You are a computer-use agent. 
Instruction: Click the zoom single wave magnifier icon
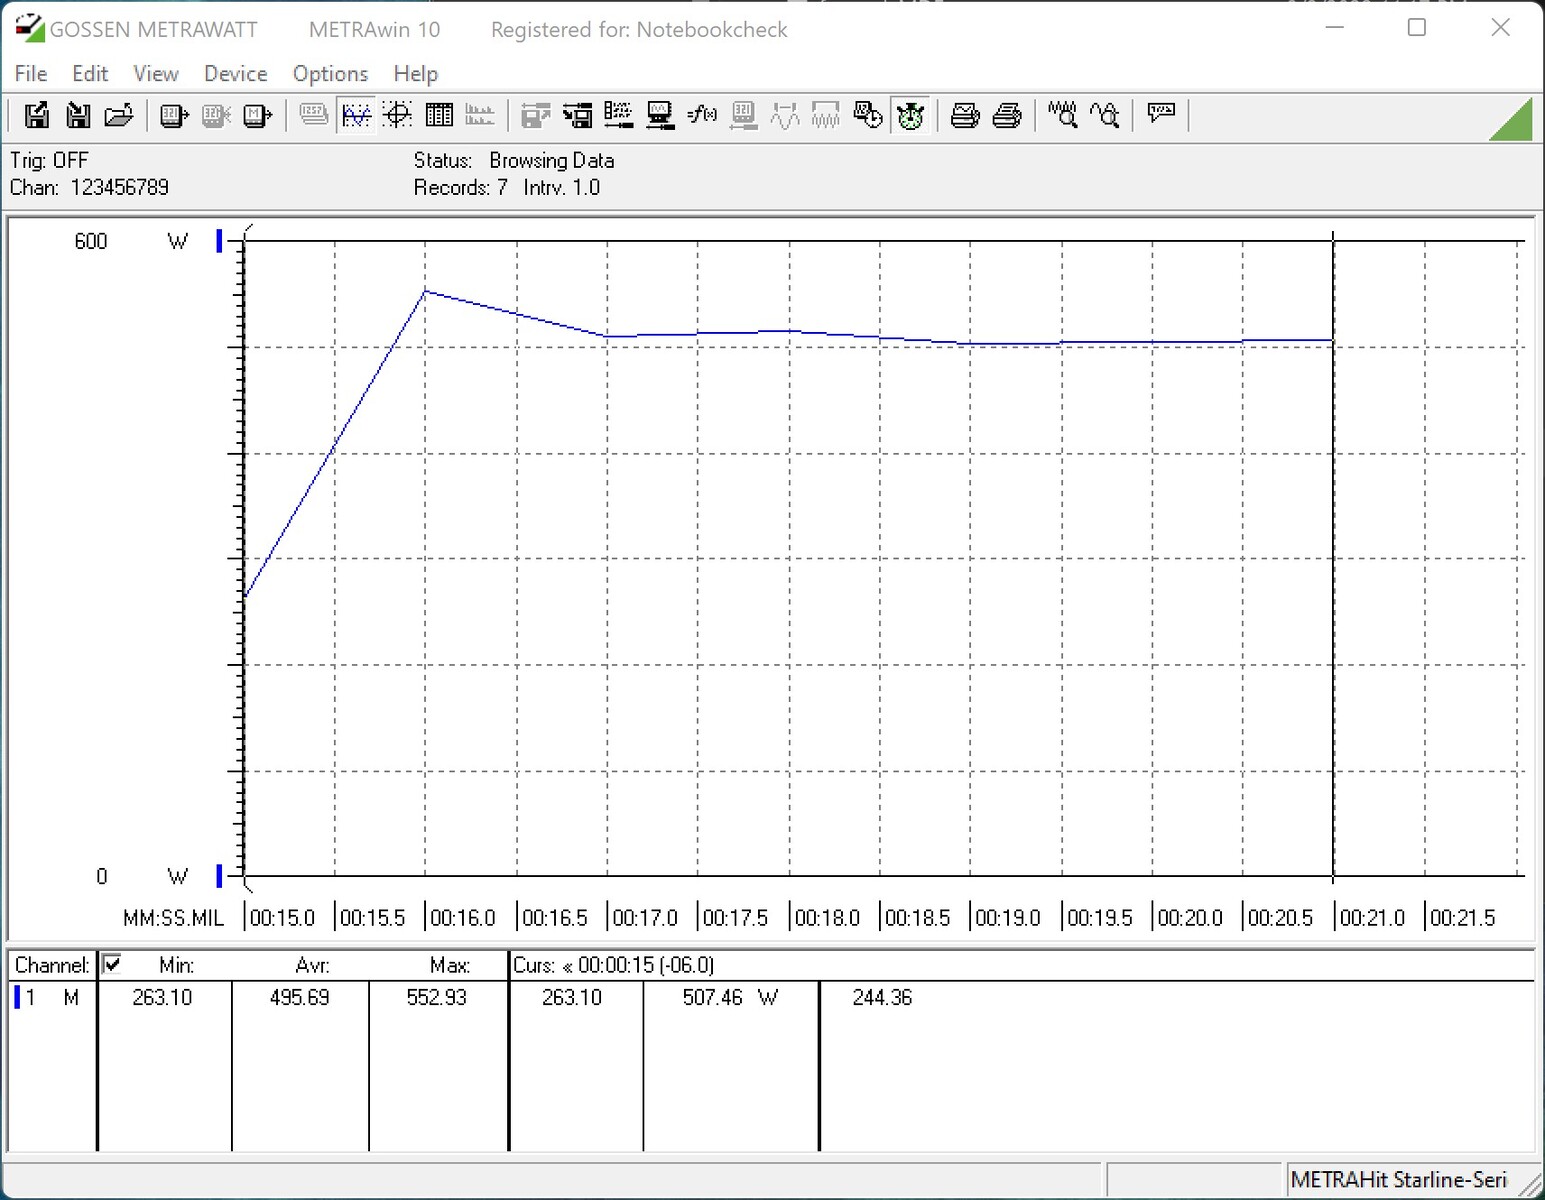point(1104,116)
